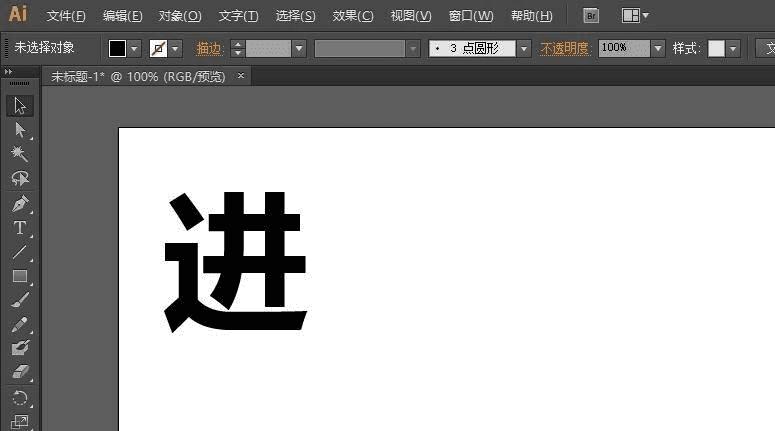The image size is (775, 431).
Task: Select the Direct Selection tool
Action: pyautogui.click(x=20, y=130)
